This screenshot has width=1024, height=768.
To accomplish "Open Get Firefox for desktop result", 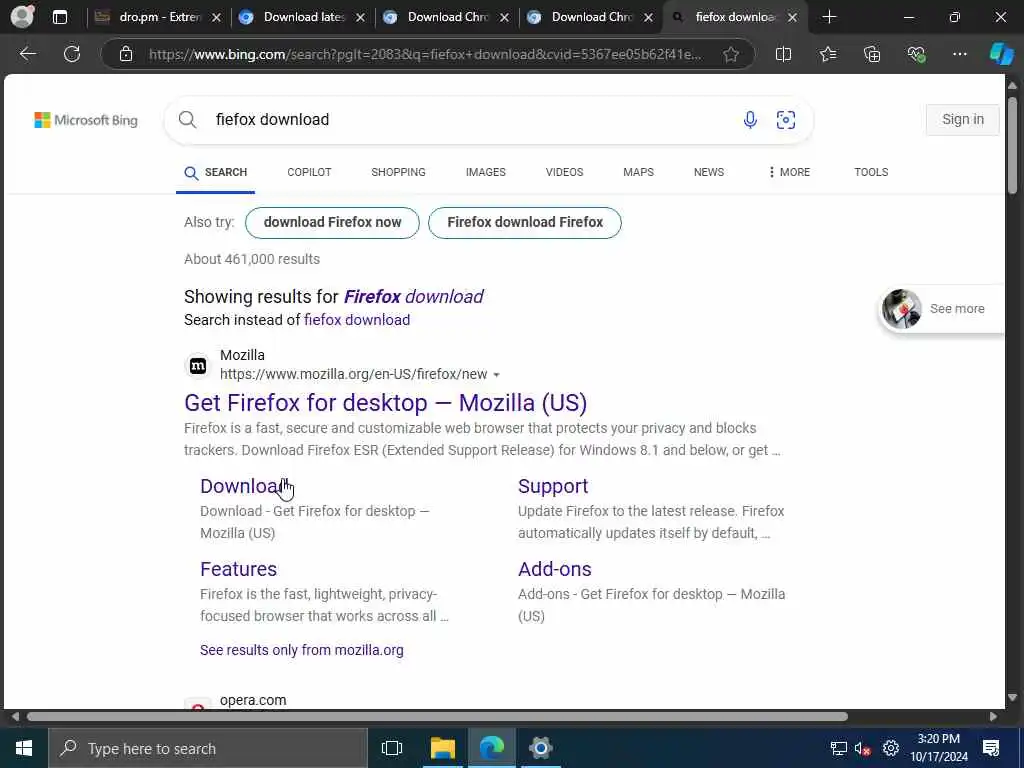I will click(385, 403).
